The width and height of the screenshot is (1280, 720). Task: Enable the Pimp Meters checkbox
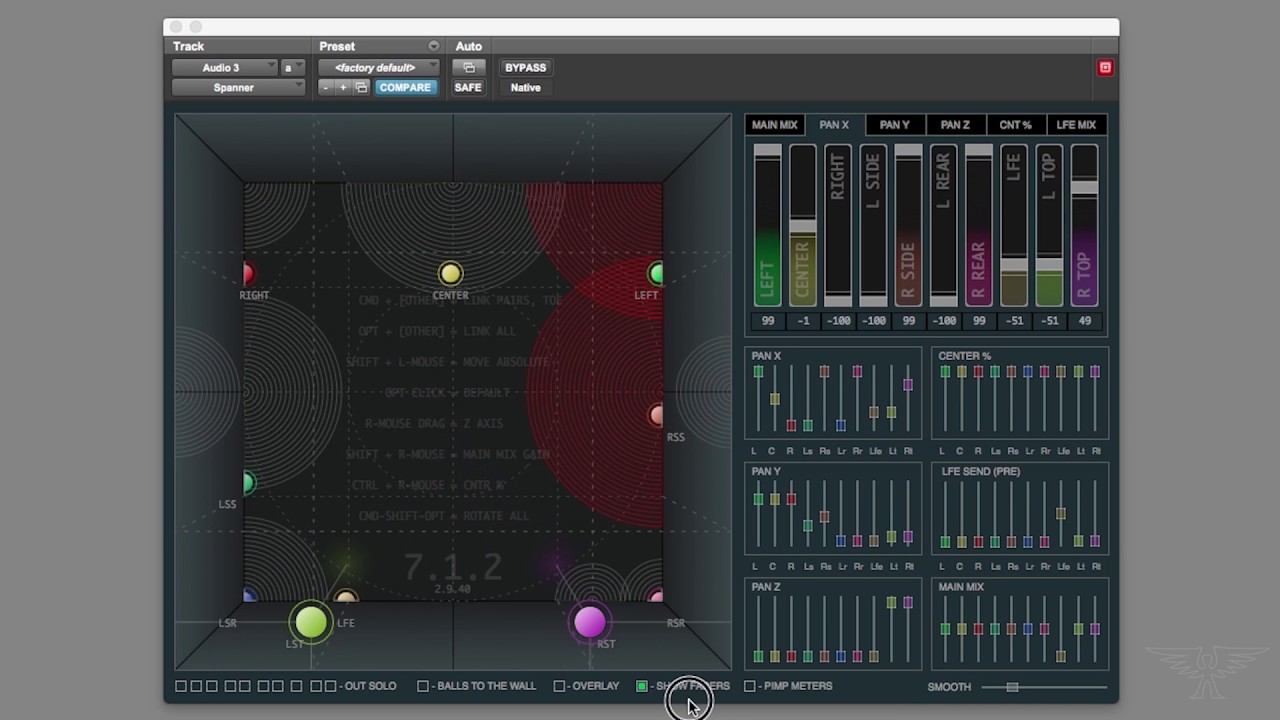(x=750, y=686)
